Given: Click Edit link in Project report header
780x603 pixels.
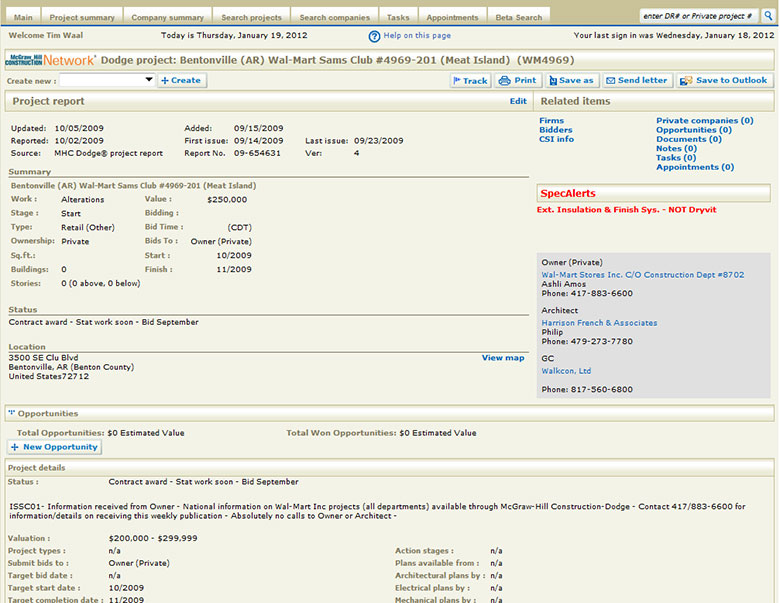Looking at the screenshot, I should tap(518, 101).
